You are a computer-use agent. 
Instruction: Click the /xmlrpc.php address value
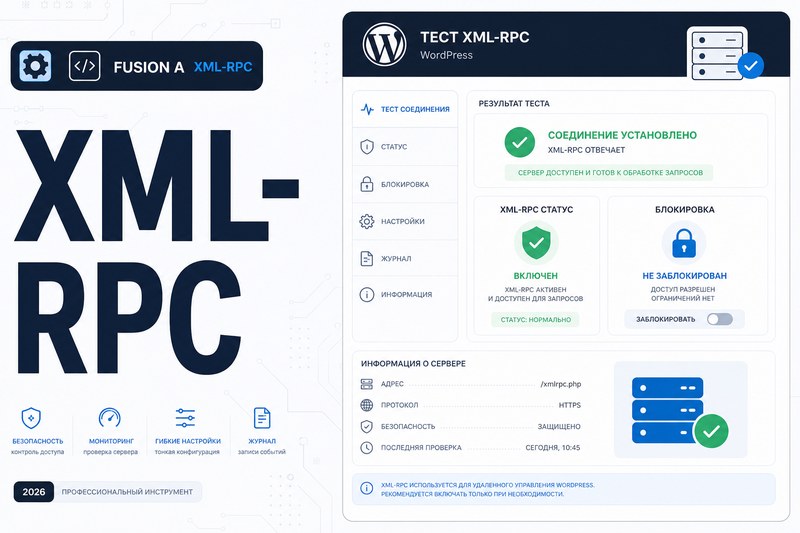561,384
